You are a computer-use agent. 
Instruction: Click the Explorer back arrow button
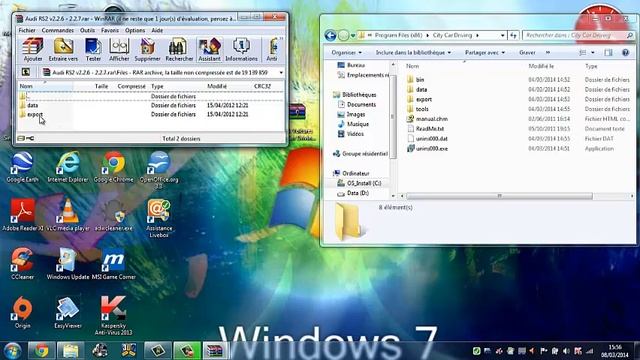(x=330, y=36)
